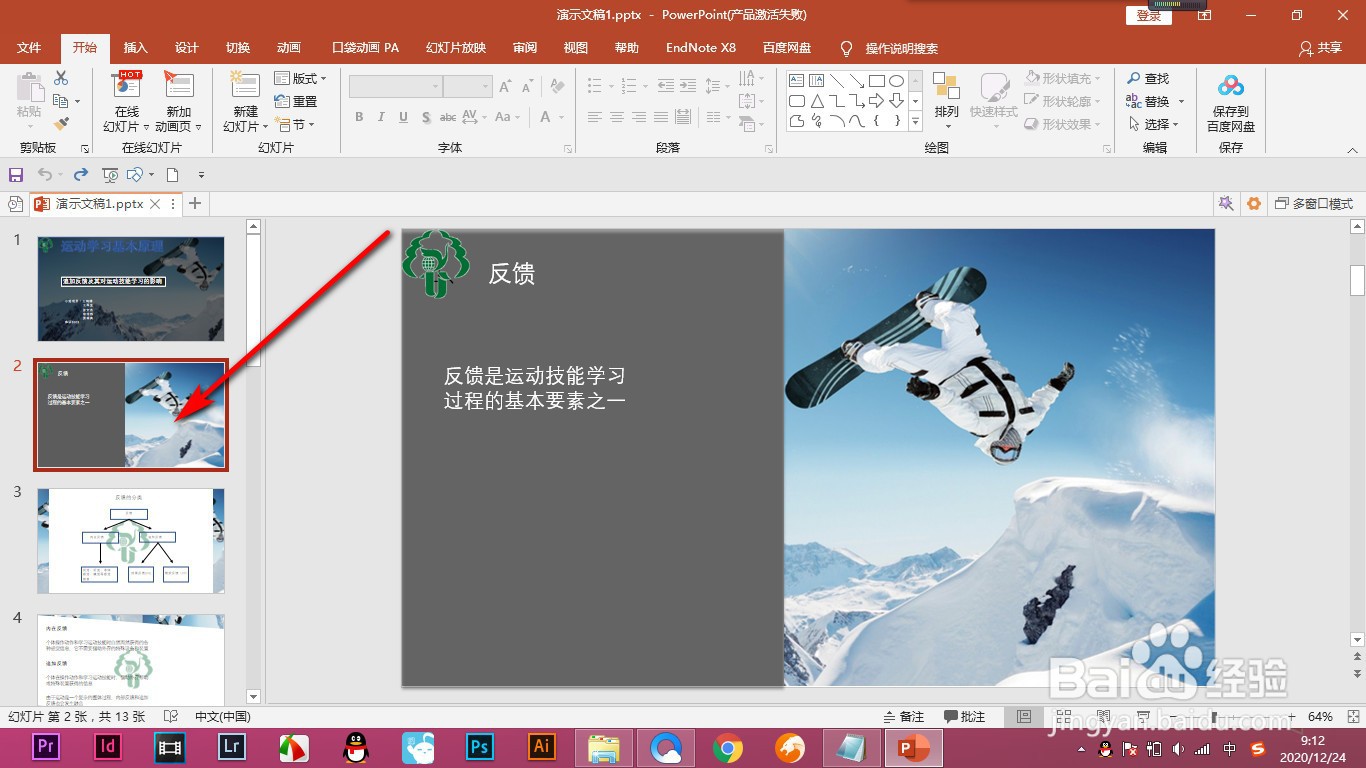Screen dimensions: 1366x768
Task: Expand the Select dropdown in editing group
Action: 1153,124
